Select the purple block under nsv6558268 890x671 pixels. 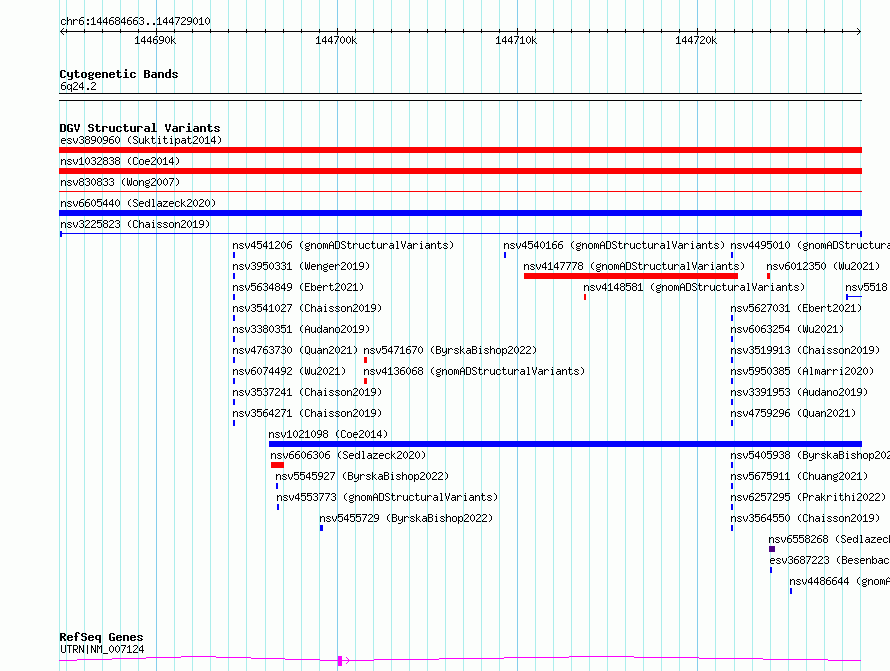(772, 549)
